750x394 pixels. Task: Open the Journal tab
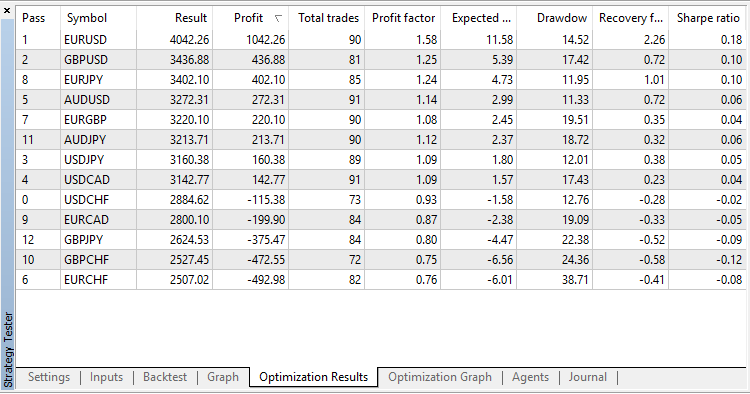[588, 377]
